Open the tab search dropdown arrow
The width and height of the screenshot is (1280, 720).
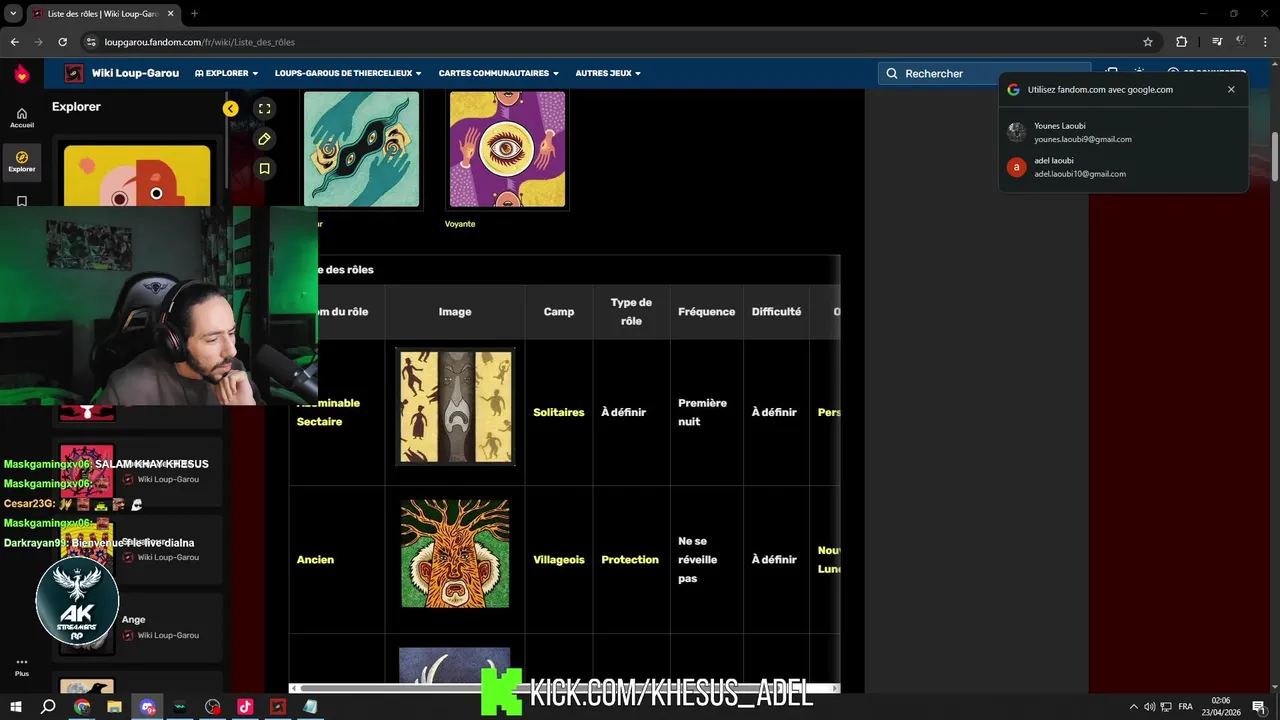[13, 14]
